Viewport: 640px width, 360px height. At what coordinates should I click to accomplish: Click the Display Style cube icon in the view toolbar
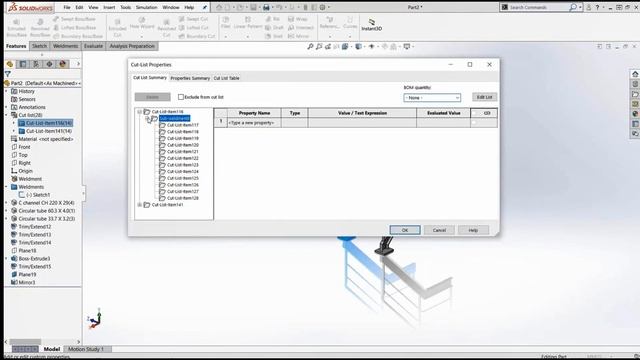pos(358,47)
